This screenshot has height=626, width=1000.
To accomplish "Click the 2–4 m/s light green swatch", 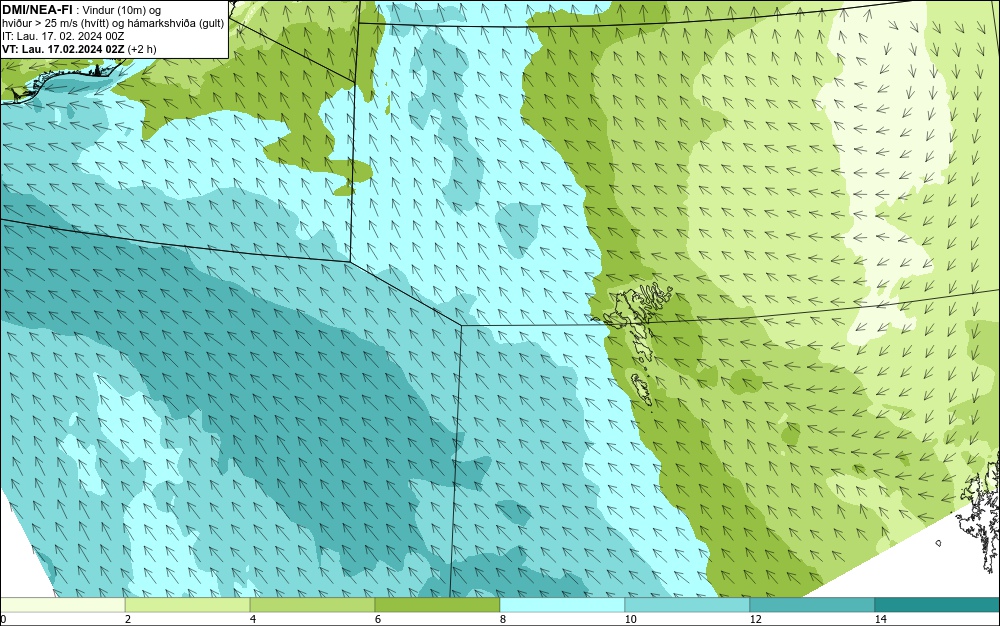I will (x=188, y=604).
